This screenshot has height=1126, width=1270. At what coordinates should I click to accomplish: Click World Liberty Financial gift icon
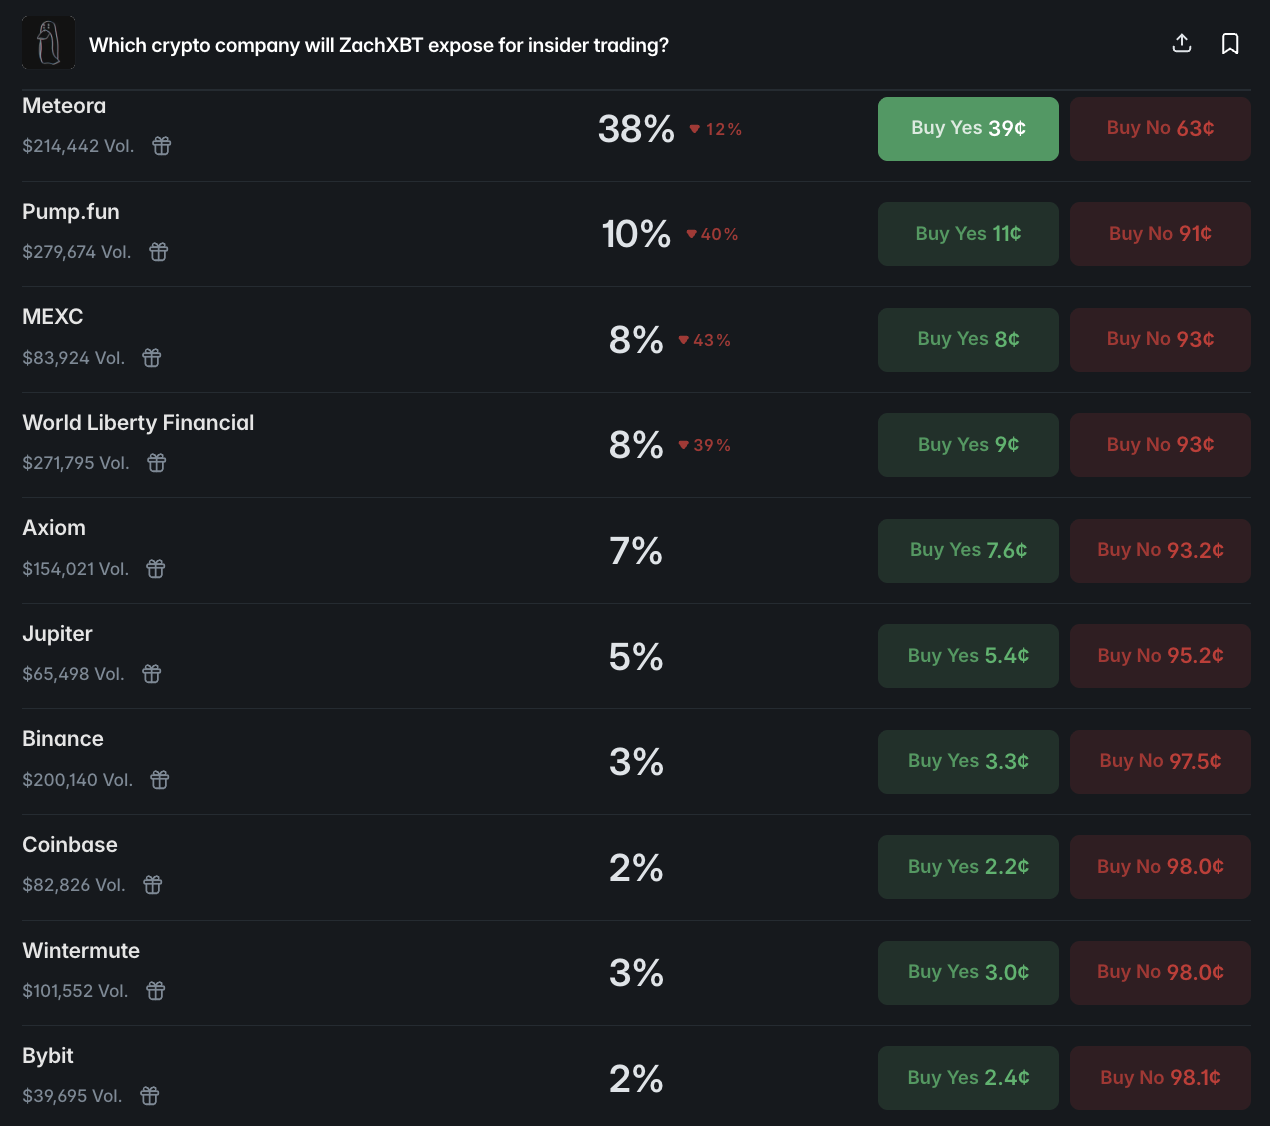tap(157, 463)
